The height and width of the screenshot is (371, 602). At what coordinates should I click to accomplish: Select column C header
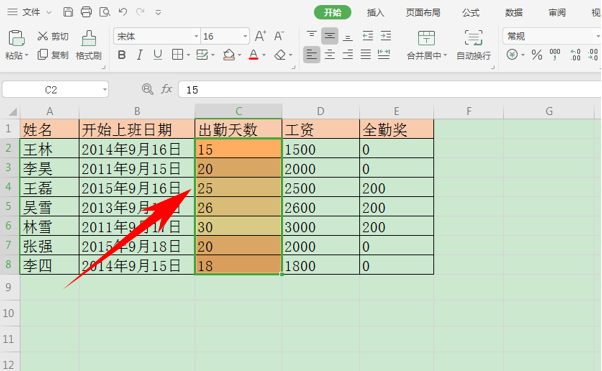coord(238,111)
